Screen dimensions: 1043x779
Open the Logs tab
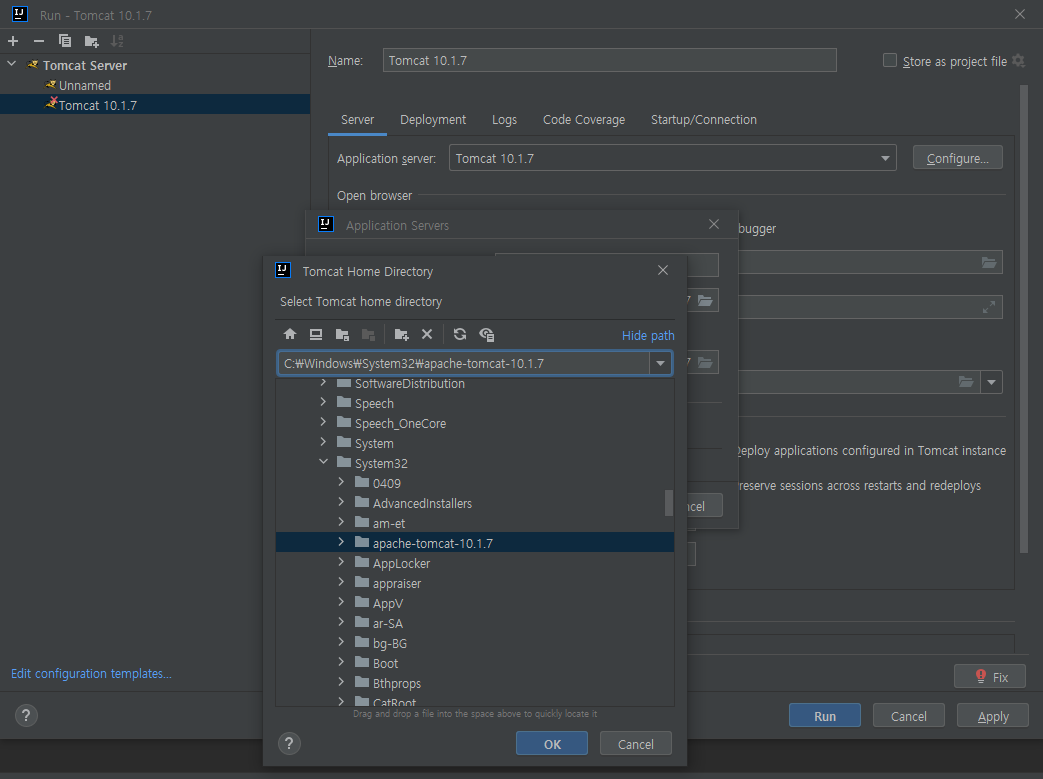[x=504, y=120]
